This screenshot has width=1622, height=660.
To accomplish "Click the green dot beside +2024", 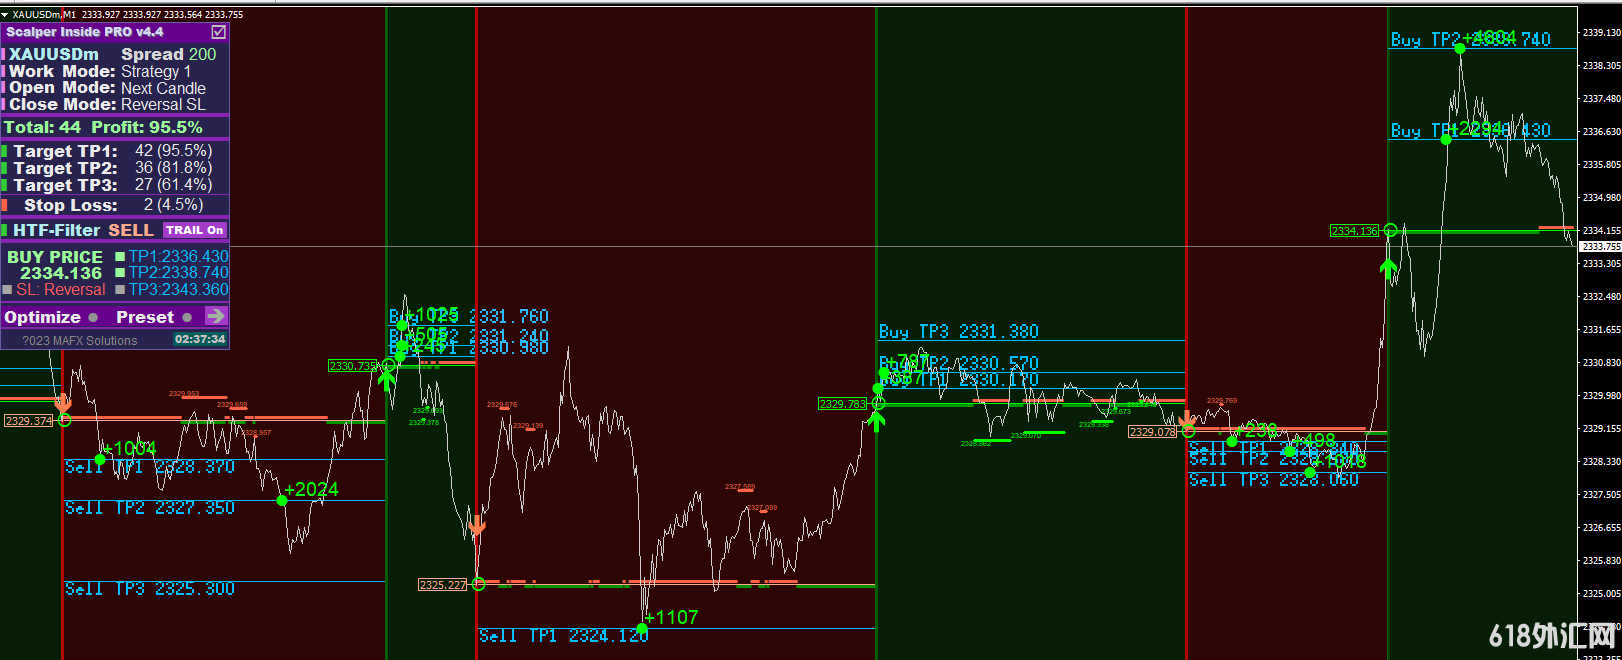I will pyautogui.click(x=282, y=500).
